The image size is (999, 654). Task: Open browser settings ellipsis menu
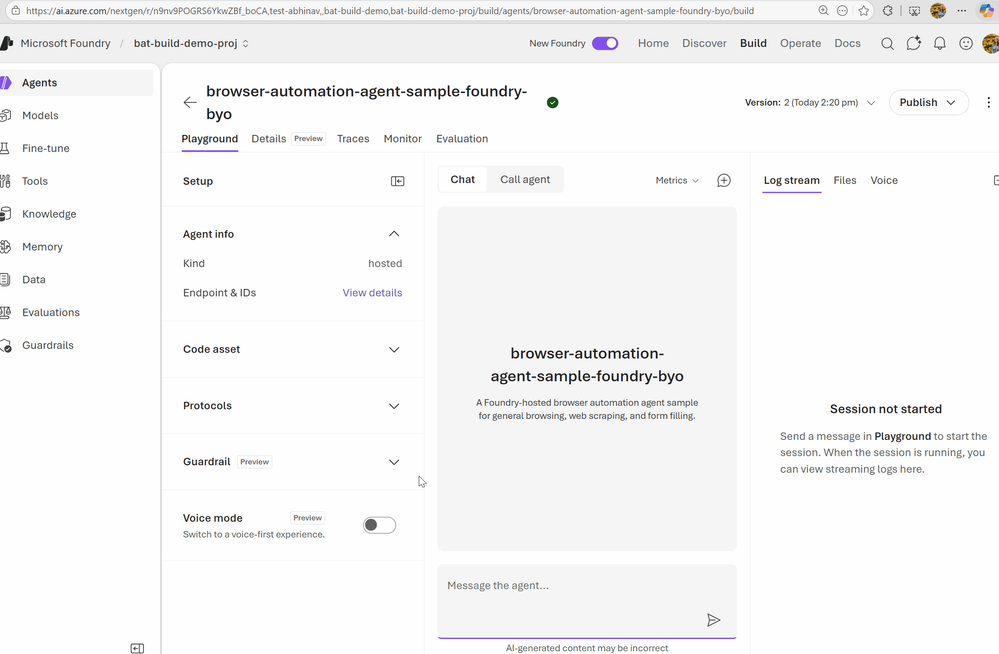pos(962,11)
